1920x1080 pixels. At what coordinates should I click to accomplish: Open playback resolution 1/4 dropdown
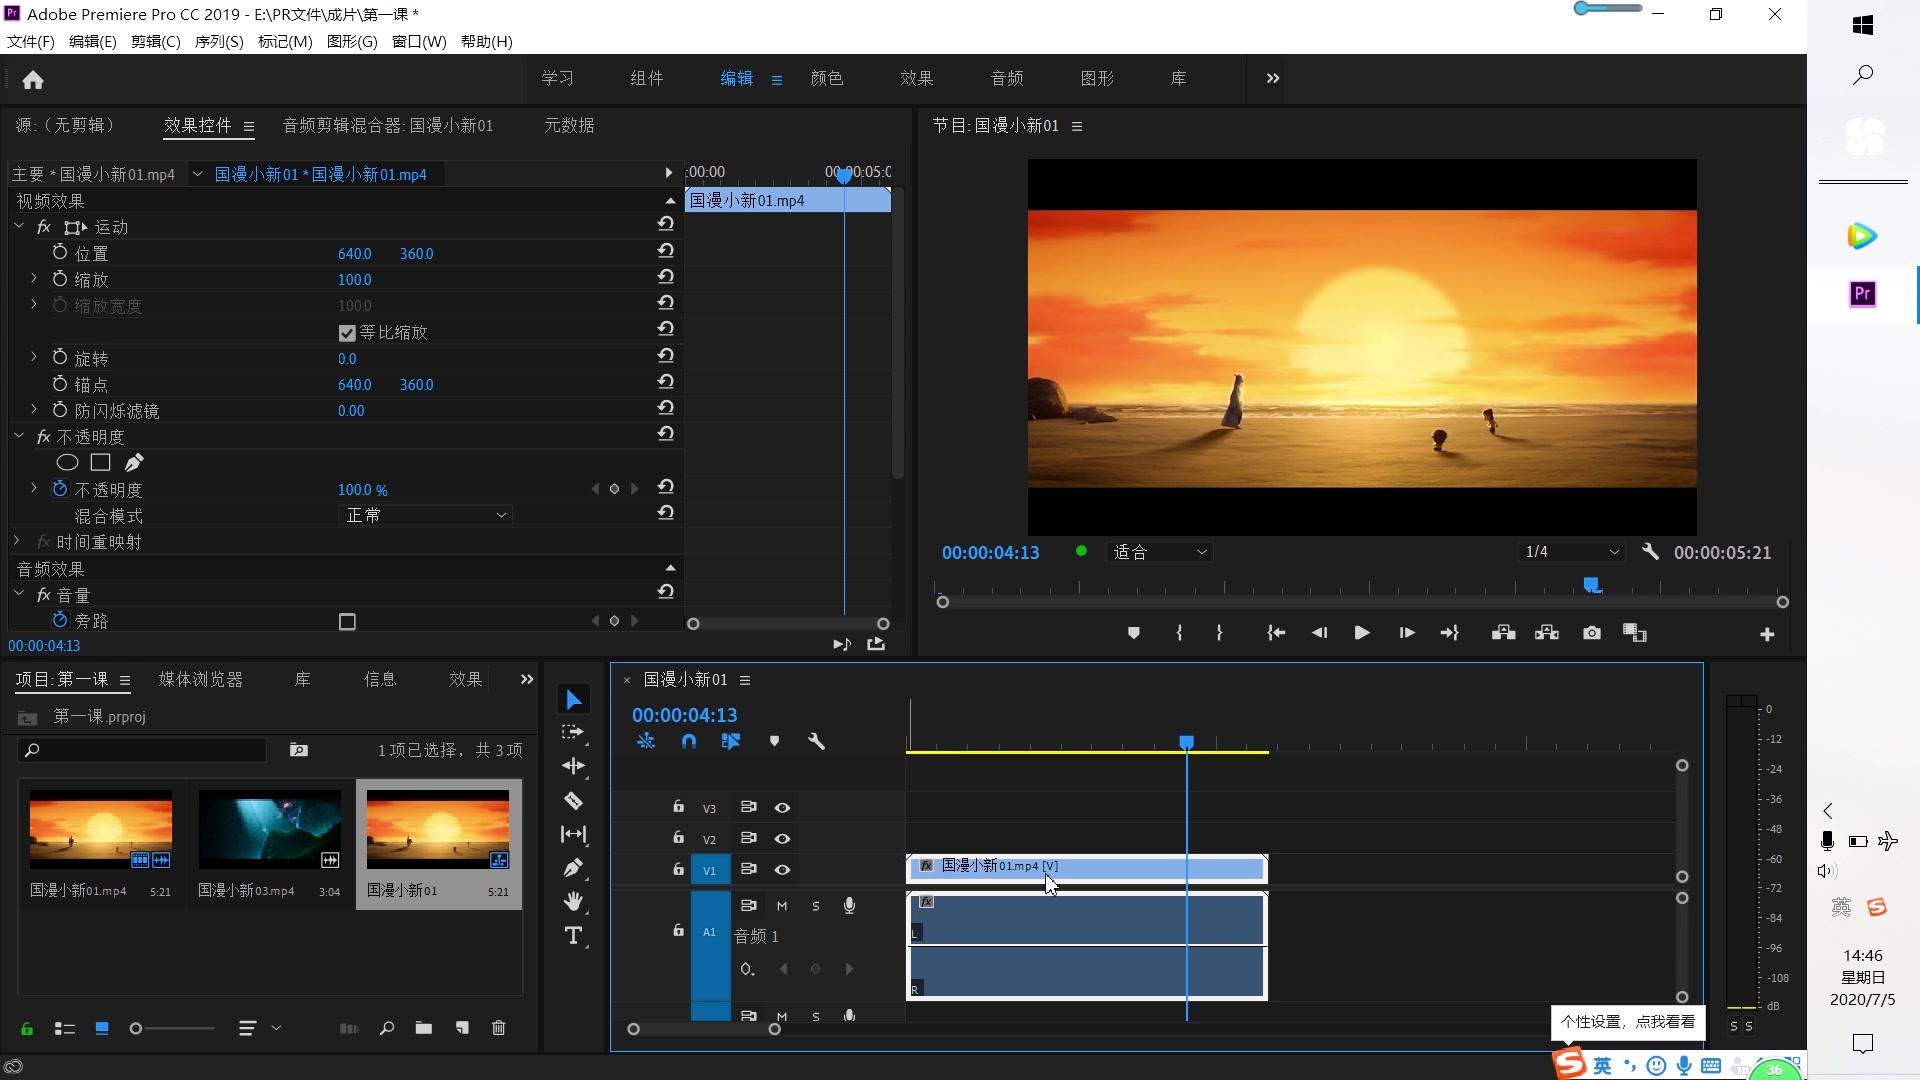pos(1571,552)
